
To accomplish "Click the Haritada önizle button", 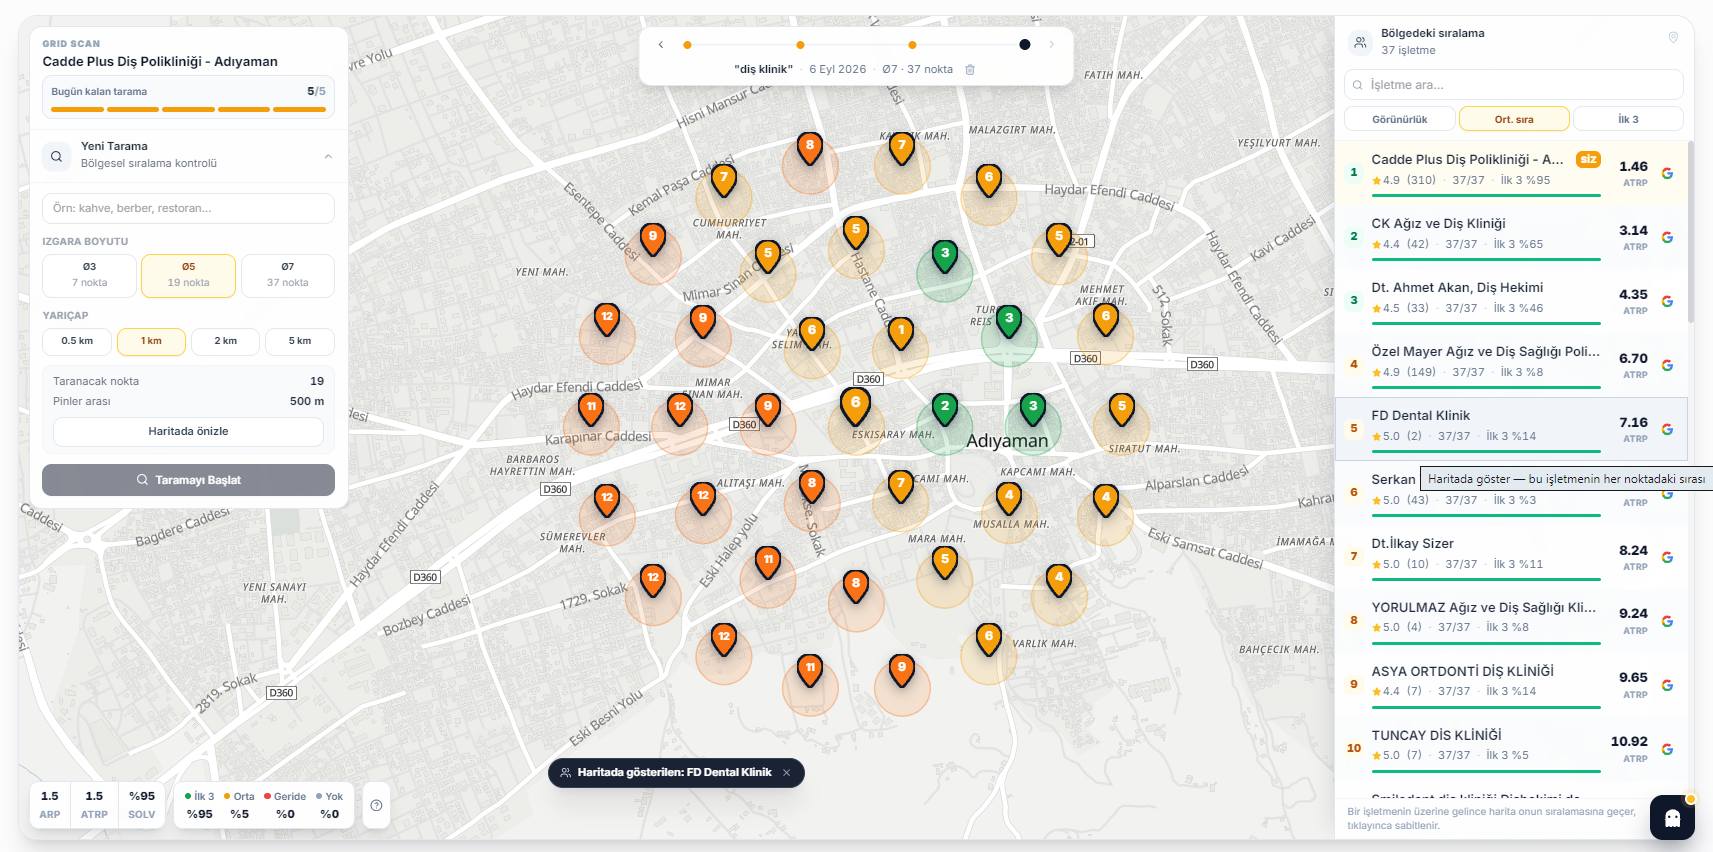I will tap(188, 431).
